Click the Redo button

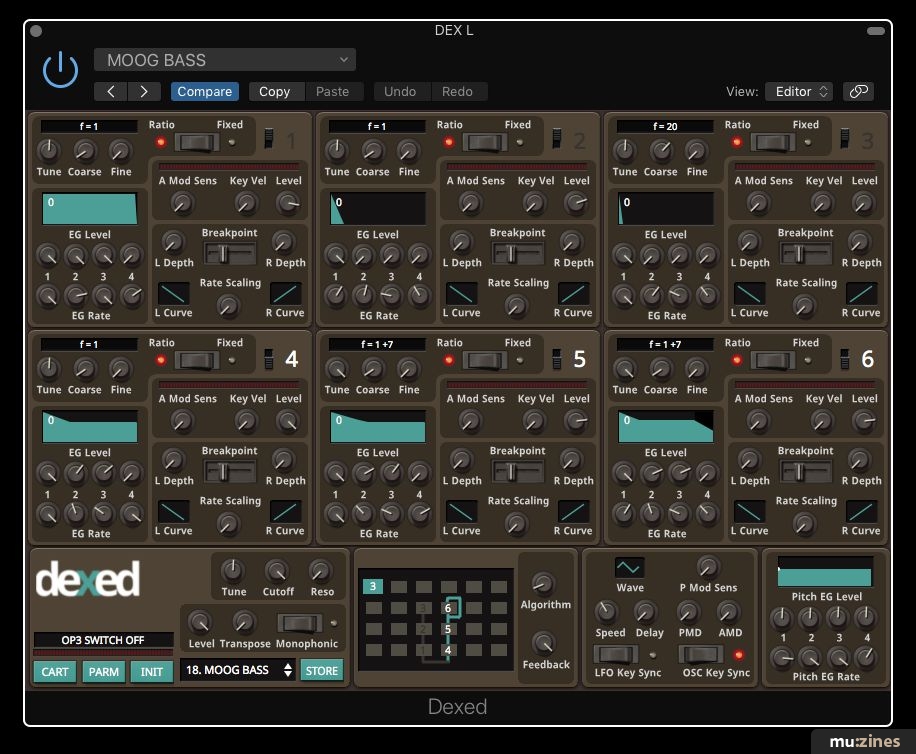[x=457, y=91]
